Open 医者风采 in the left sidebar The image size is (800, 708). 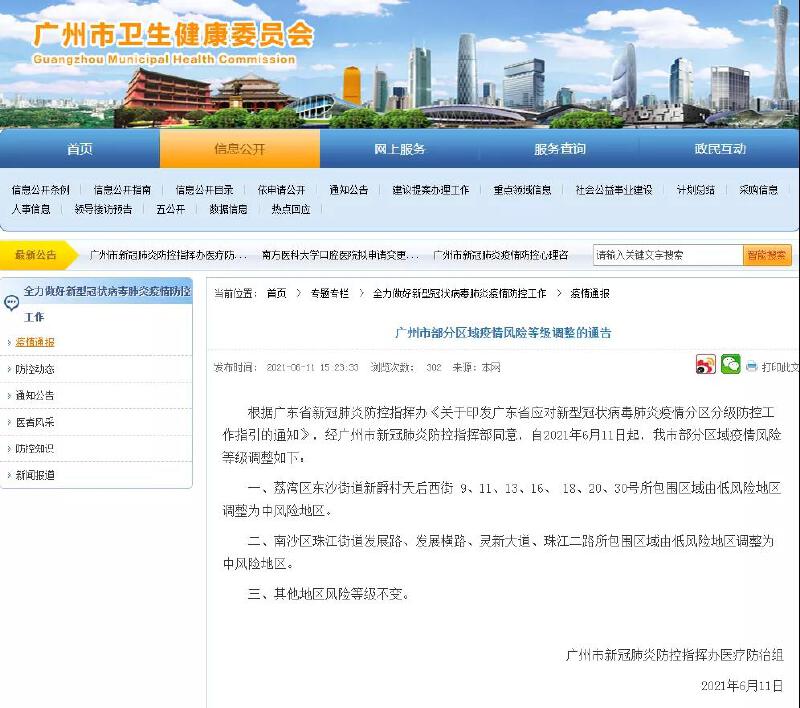click(x=35, y=422)
